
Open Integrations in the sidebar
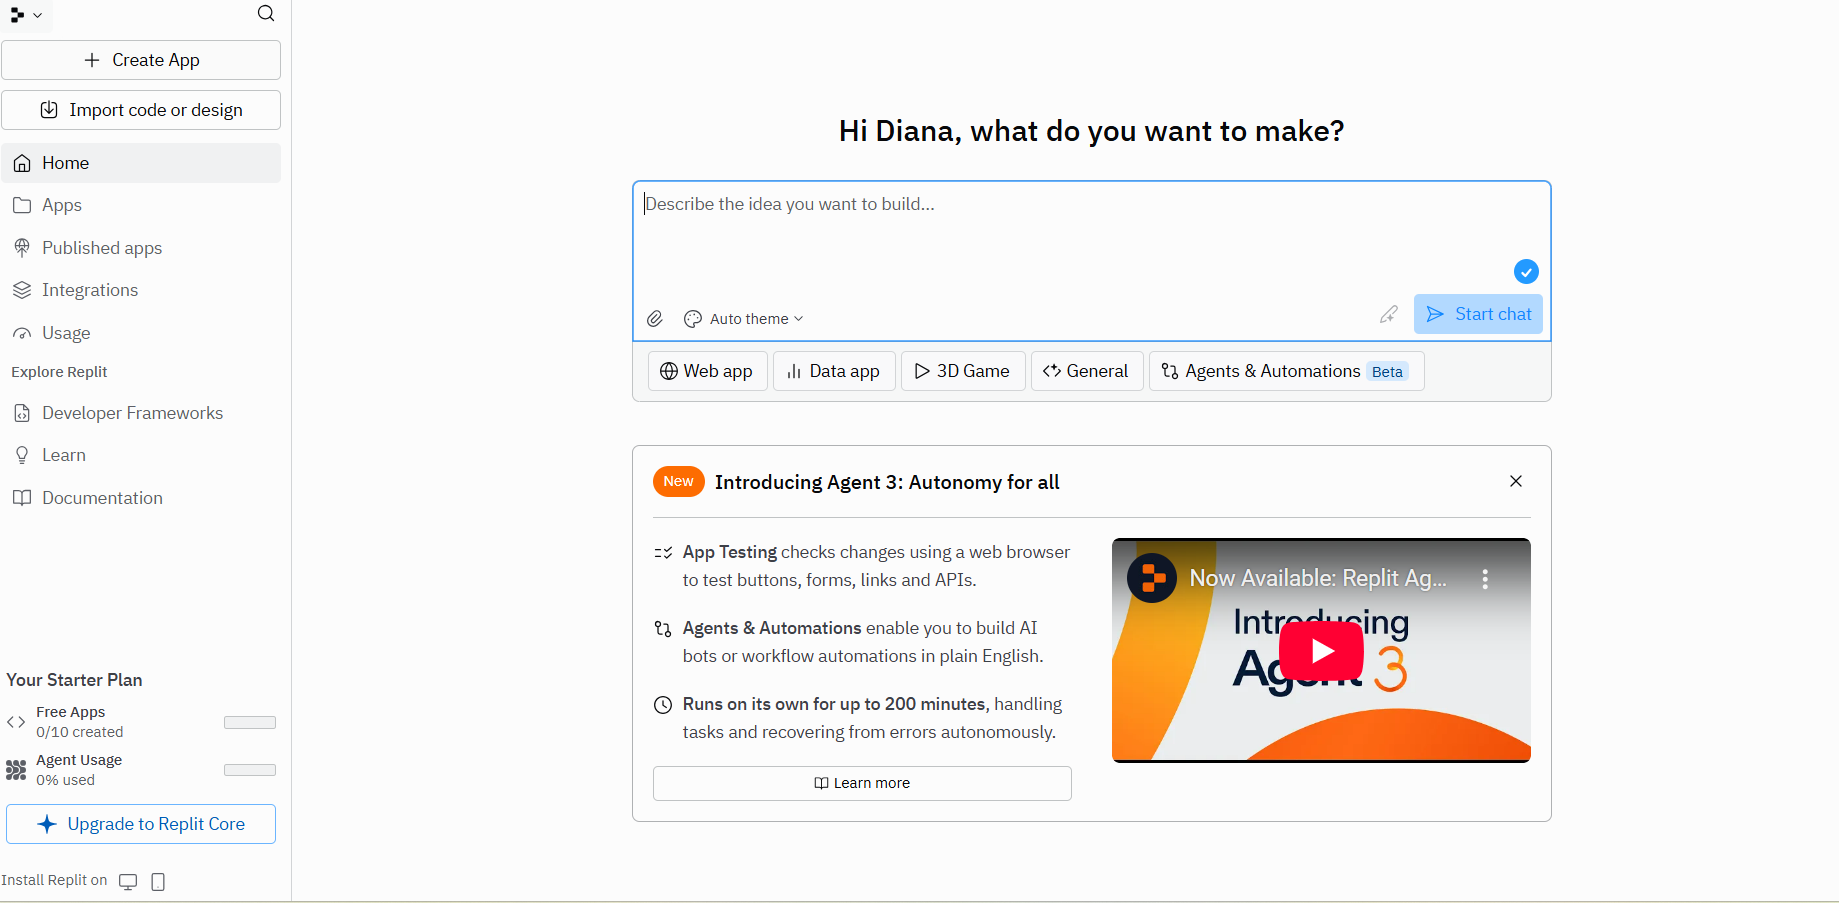pyautogui.click(x=141, y=290)
